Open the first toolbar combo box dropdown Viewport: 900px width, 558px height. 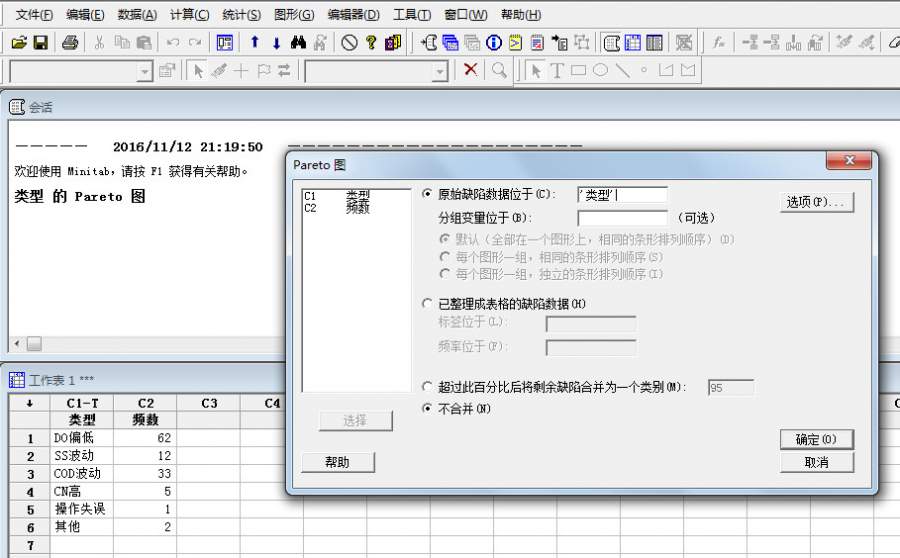145,72
